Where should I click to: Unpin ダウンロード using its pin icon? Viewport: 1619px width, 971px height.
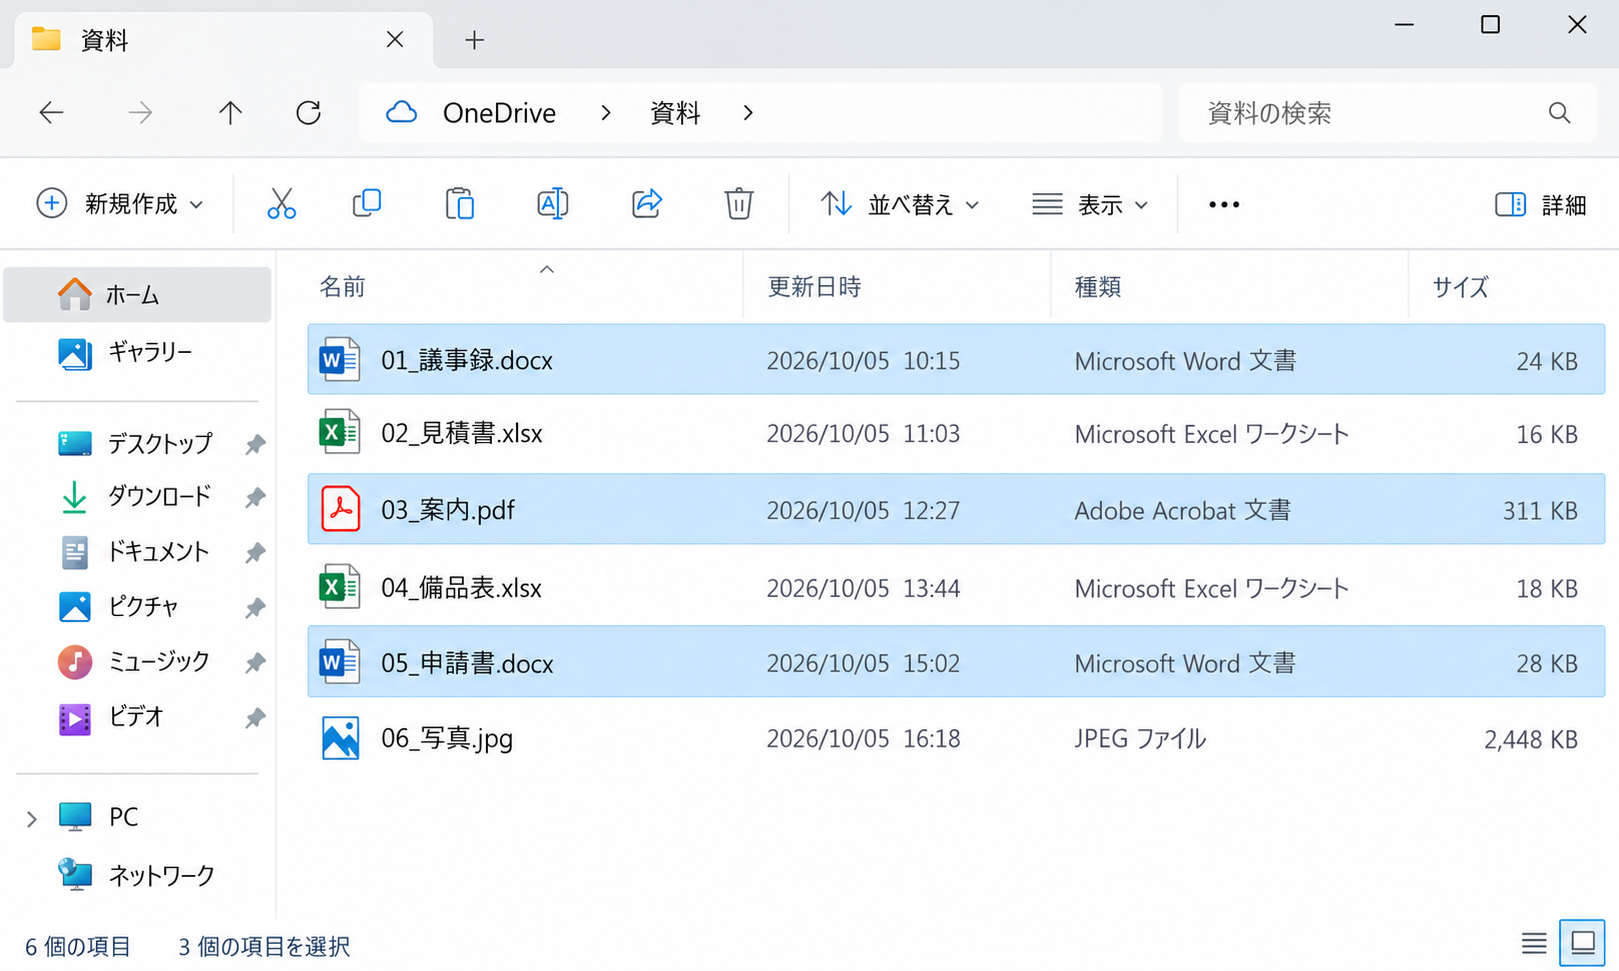(255, 497)
